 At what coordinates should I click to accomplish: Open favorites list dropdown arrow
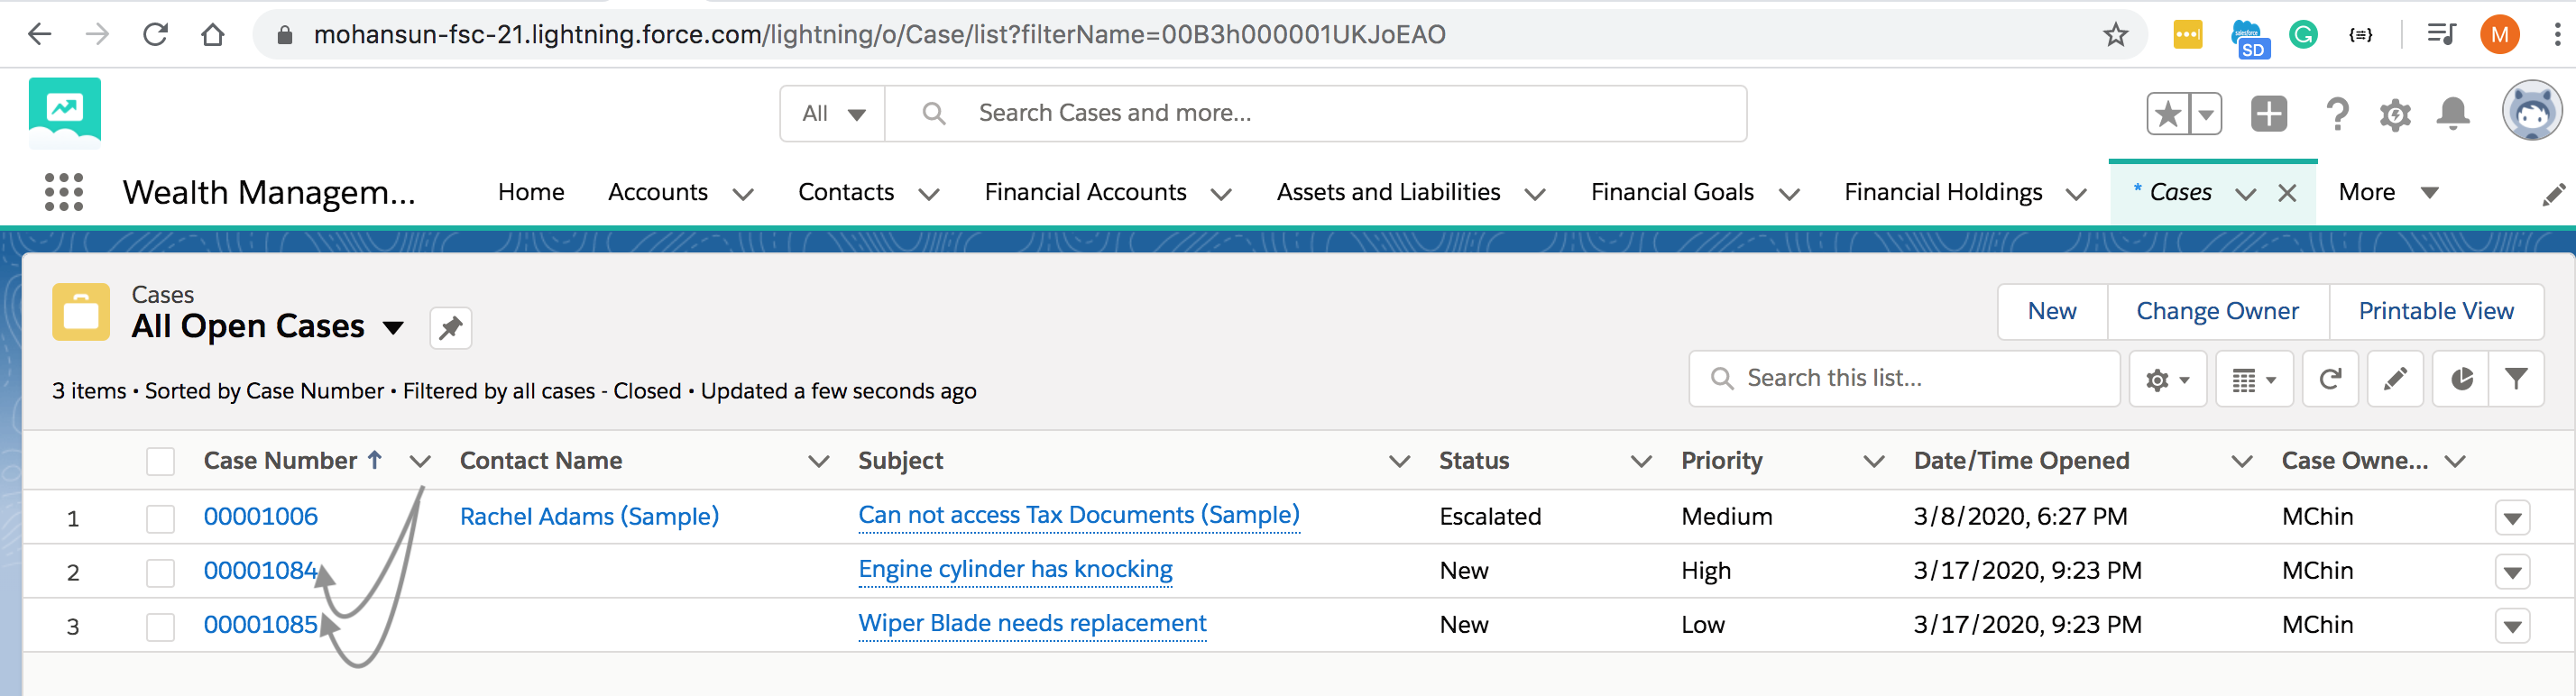coord(2205,113)
